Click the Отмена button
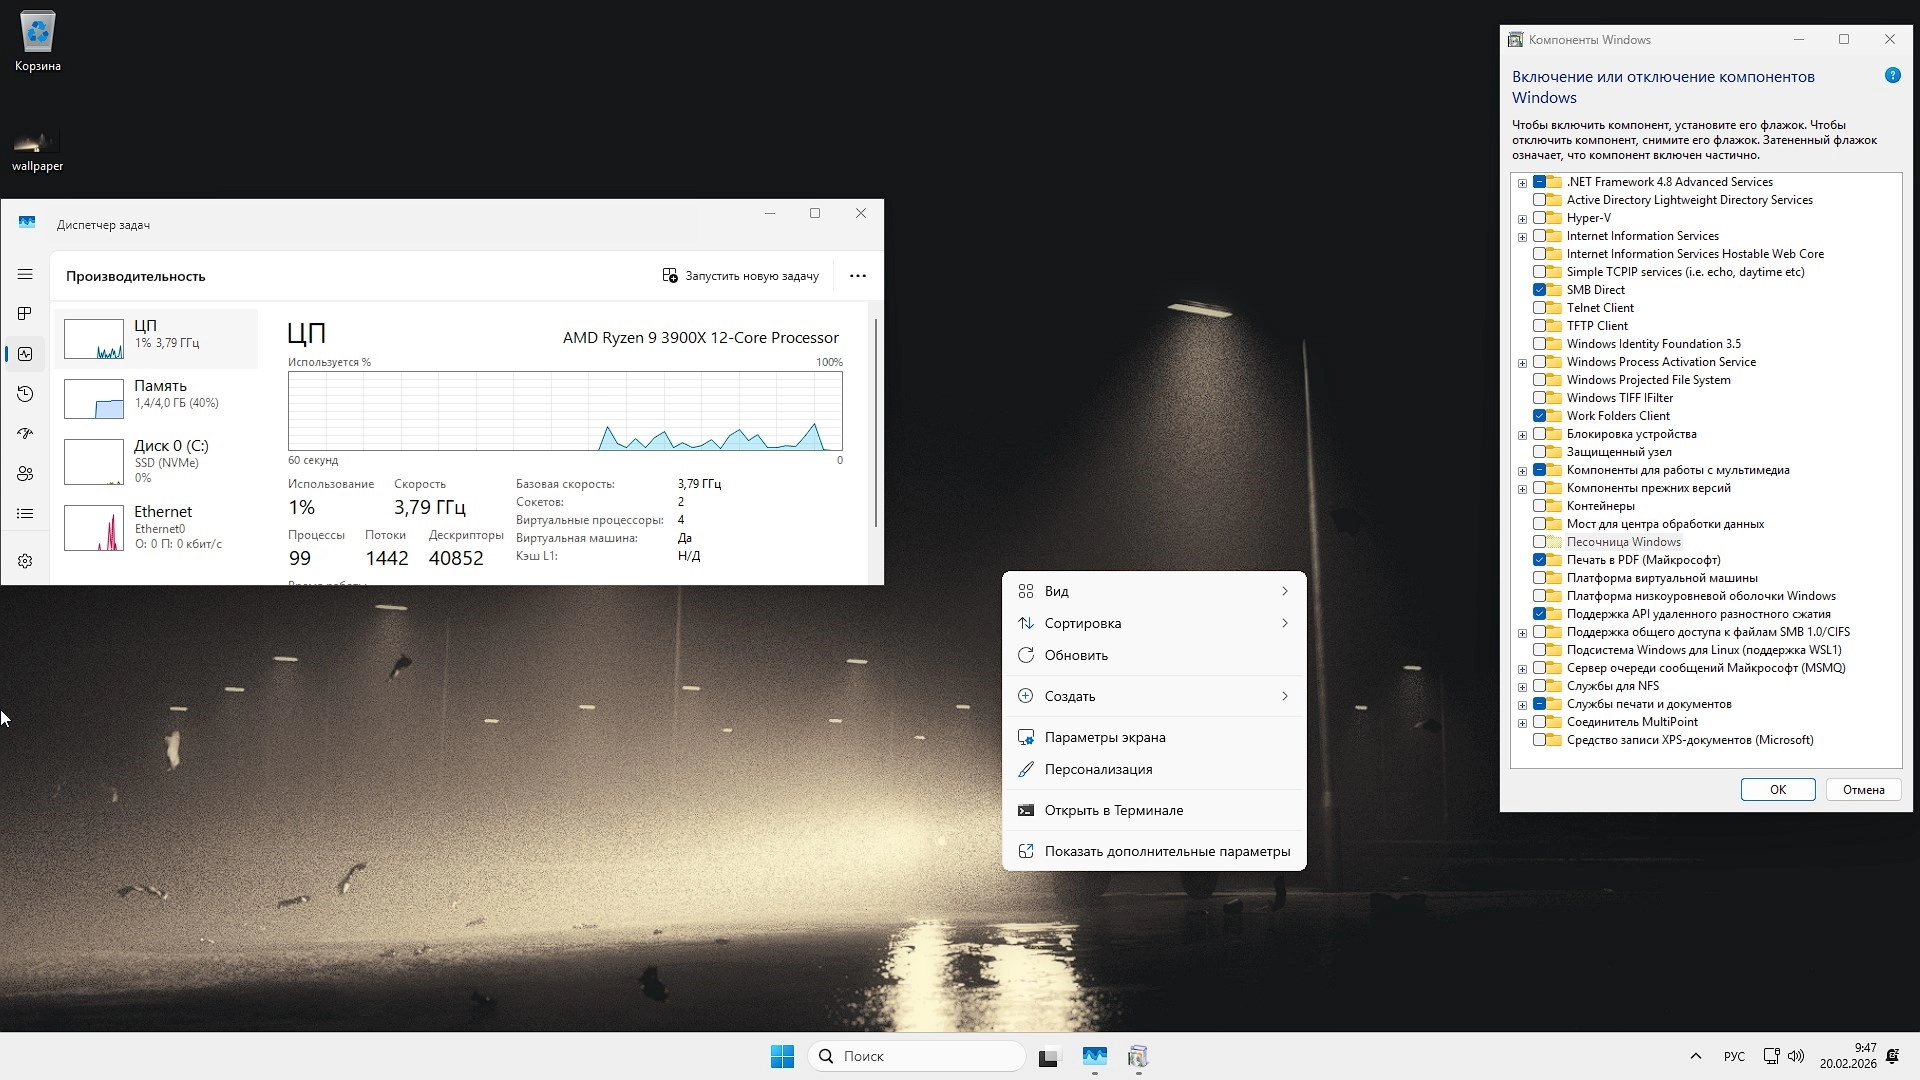This screenshot has height=1080, width=1920. tap(1863, 789)
